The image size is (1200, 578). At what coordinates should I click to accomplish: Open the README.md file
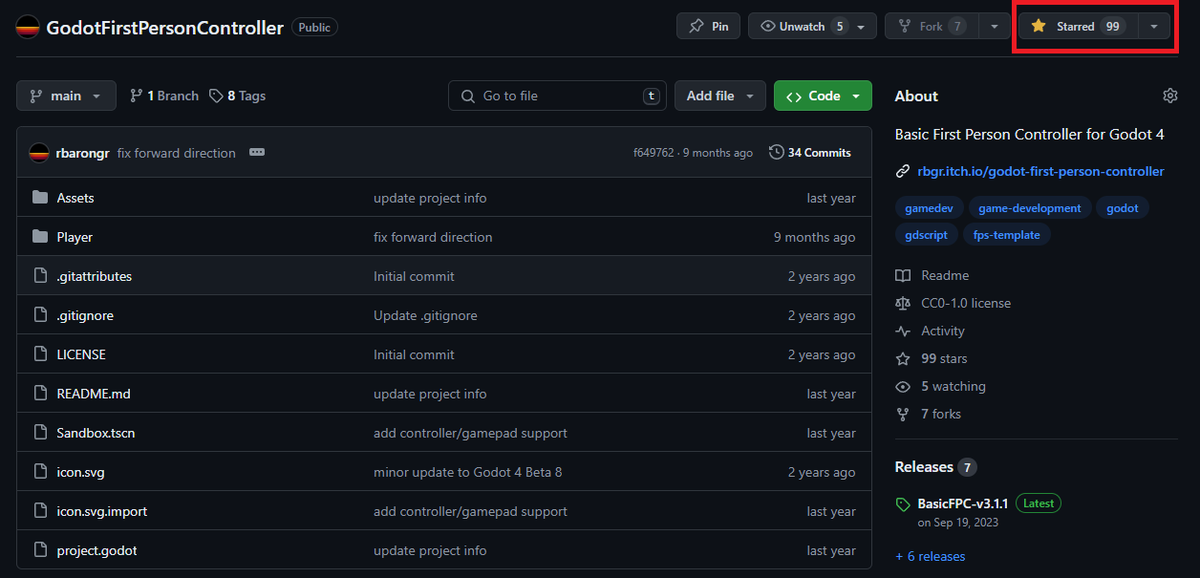94,394
